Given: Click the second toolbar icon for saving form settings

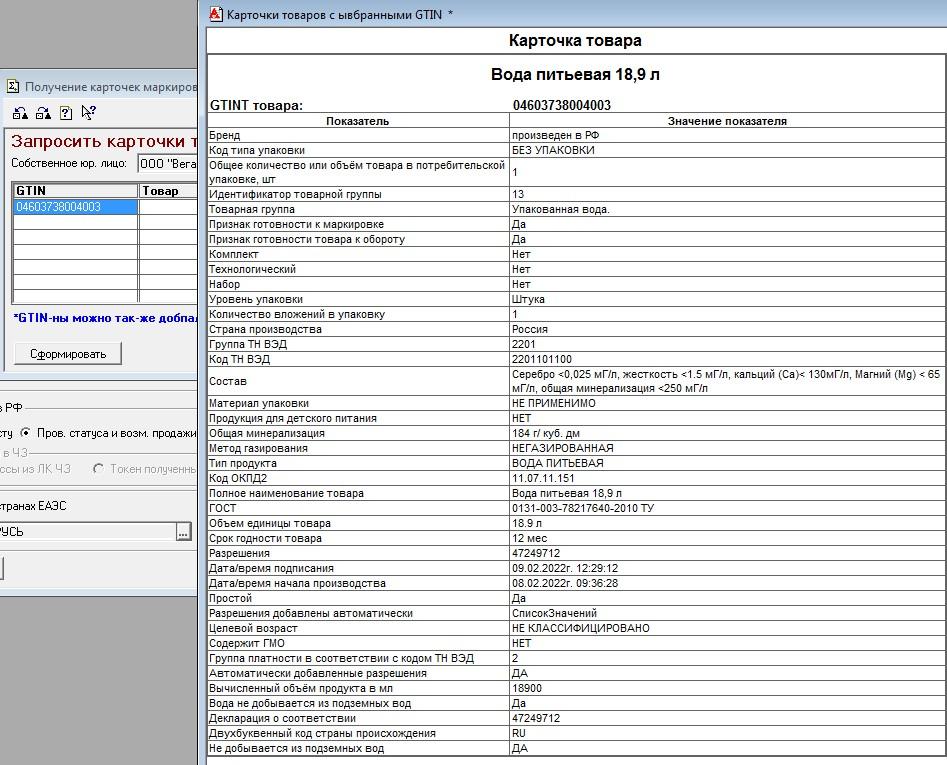Looking at the screenshot, I should click(43, 113).
